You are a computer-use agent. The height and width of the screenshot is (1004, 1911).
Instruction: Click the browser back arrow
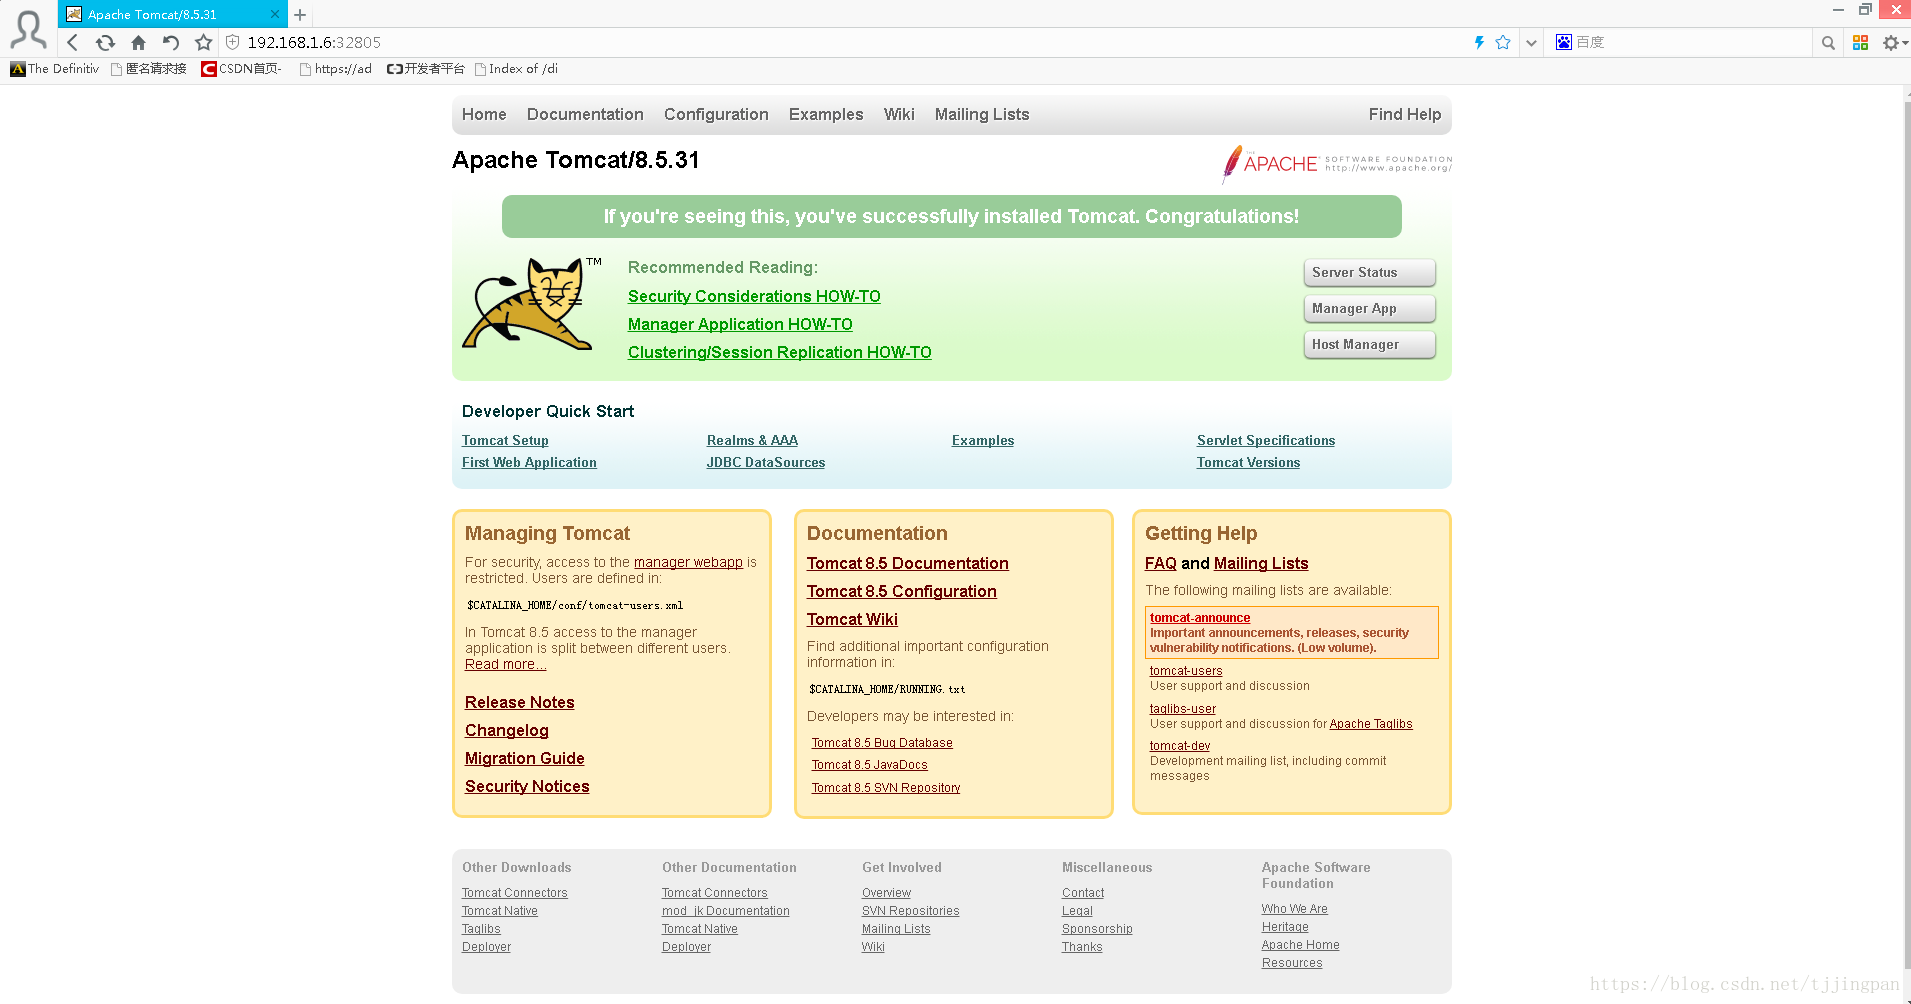click(72, 42)
